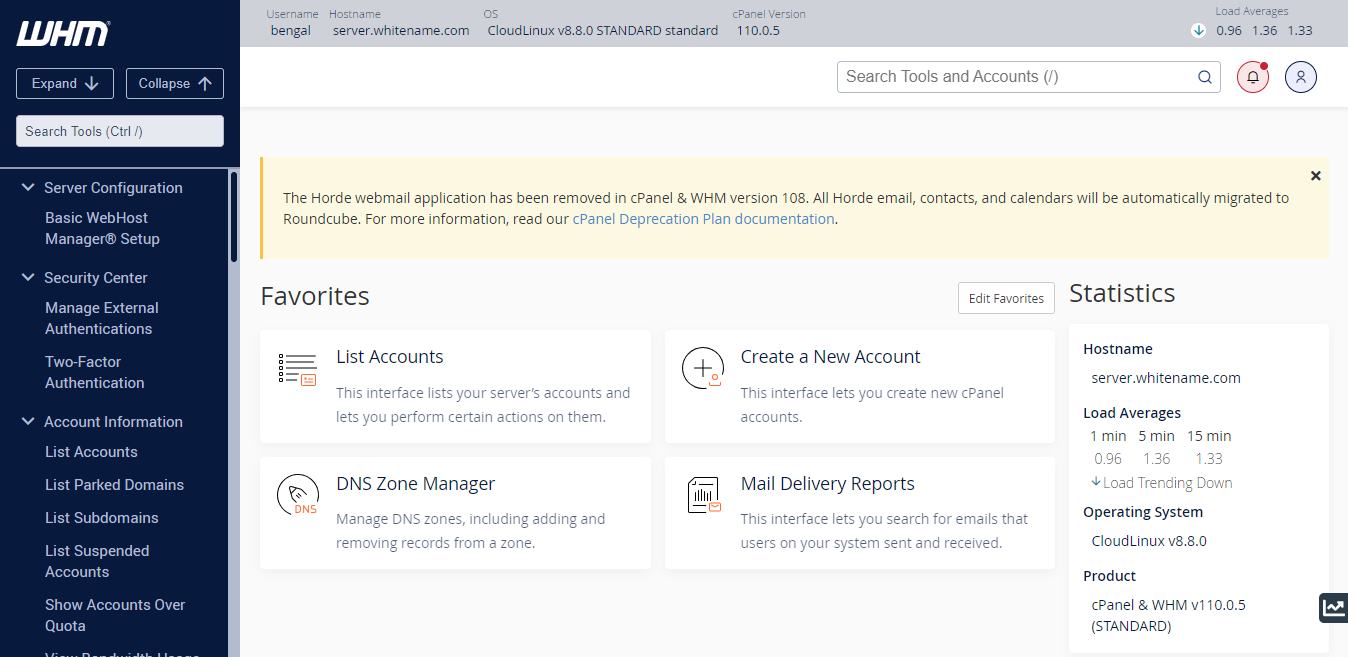Open the cPanel Deprecation Plan documentation link
This screenshot has height=657, width=1348.
point(703,219)
